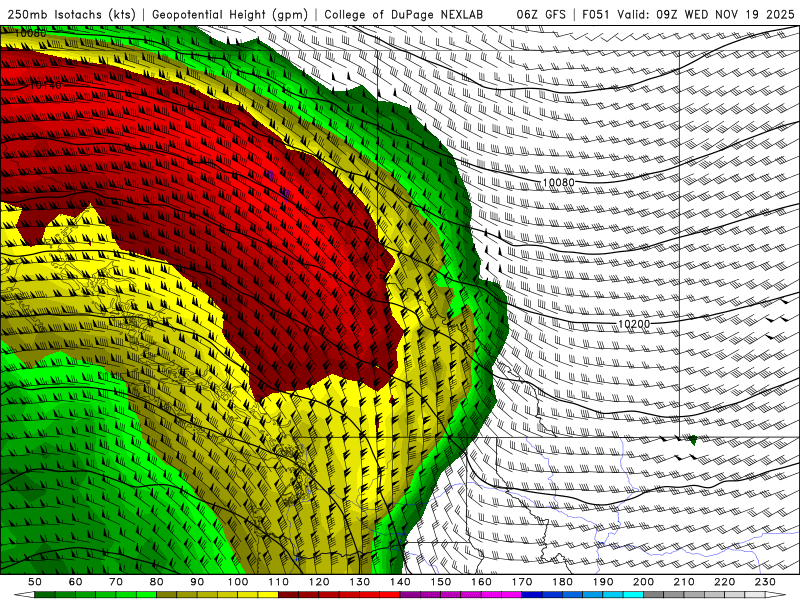Click the 10080 contour label over the white area

(558, 182)
